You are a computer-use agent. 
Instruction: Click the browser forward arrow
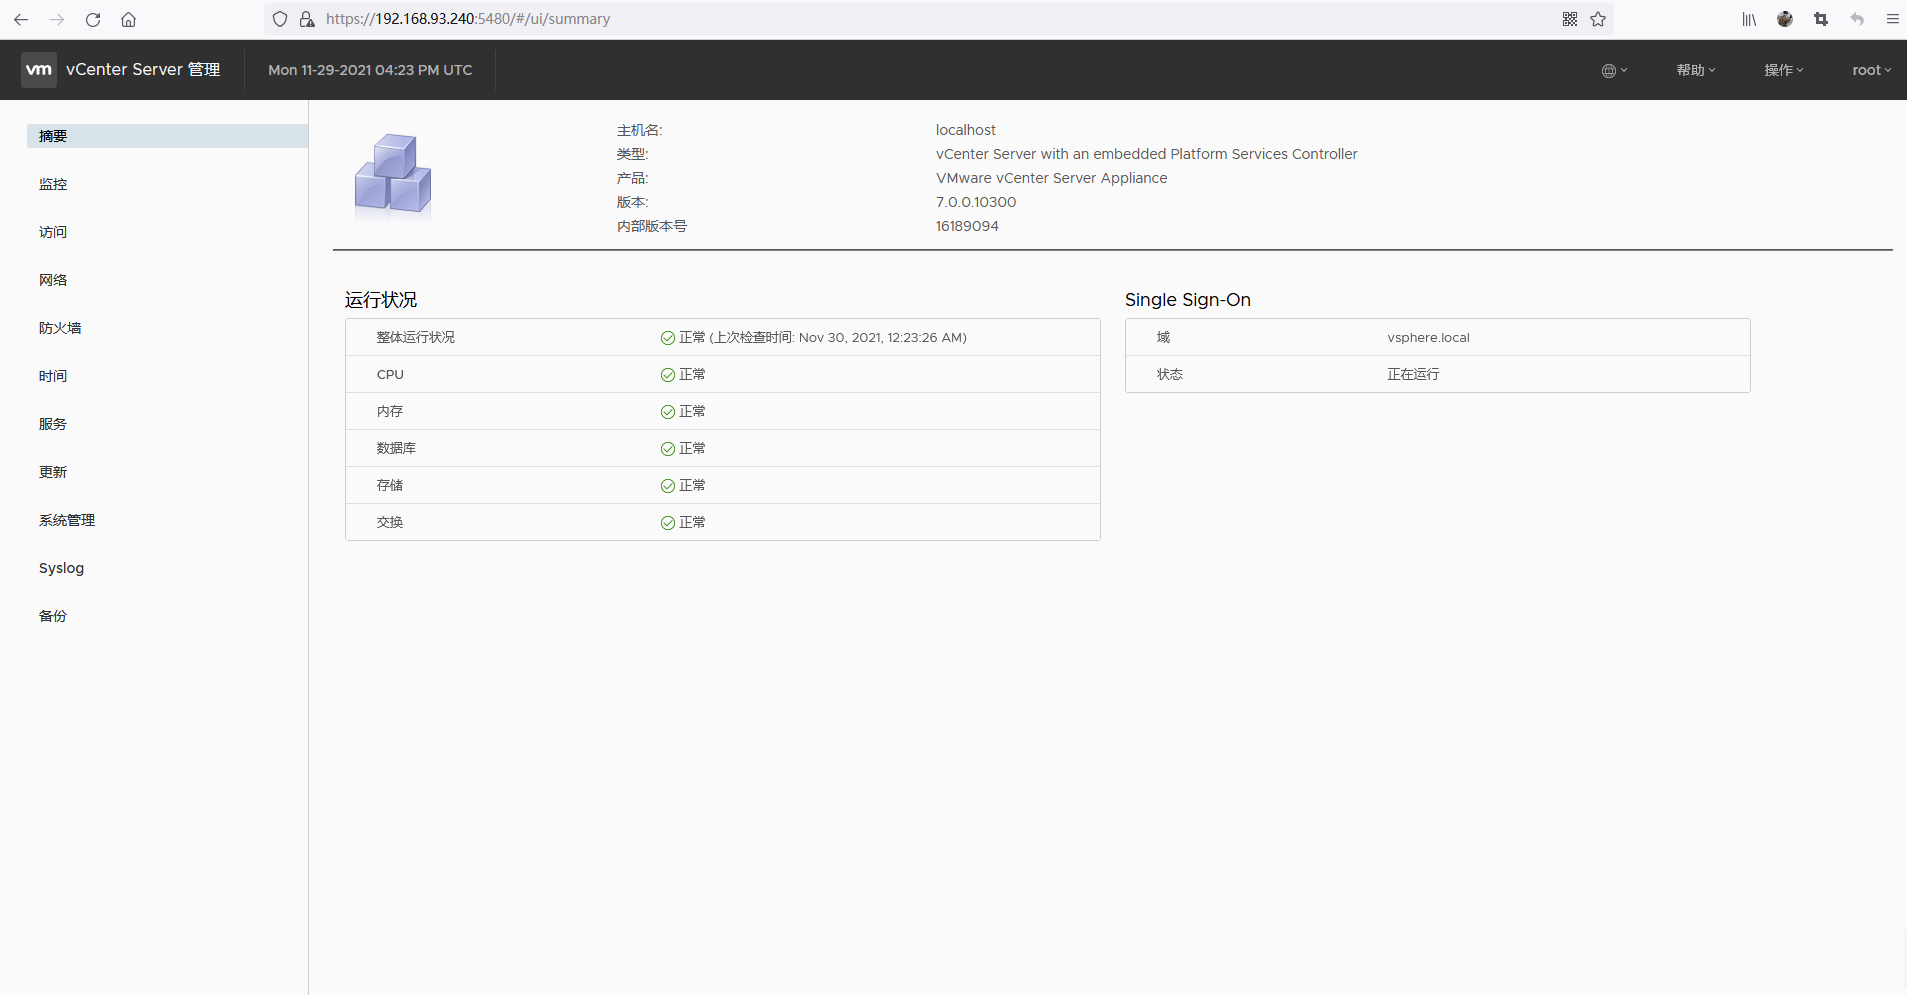coord(57,19)
